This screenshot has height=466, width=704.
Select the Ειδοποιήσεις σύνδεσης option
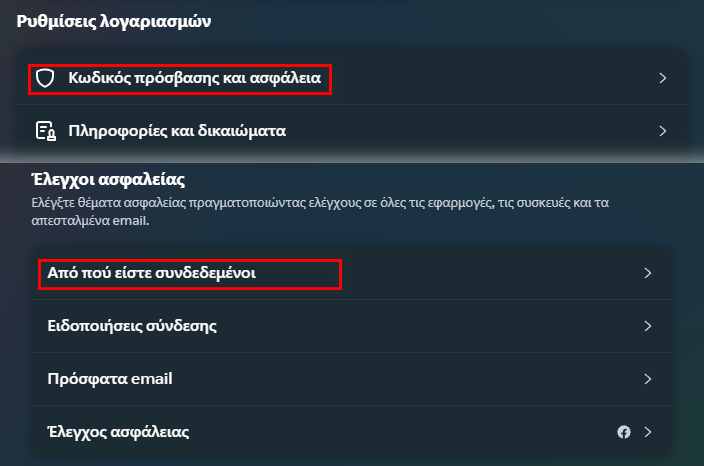(x=352, y=326)
